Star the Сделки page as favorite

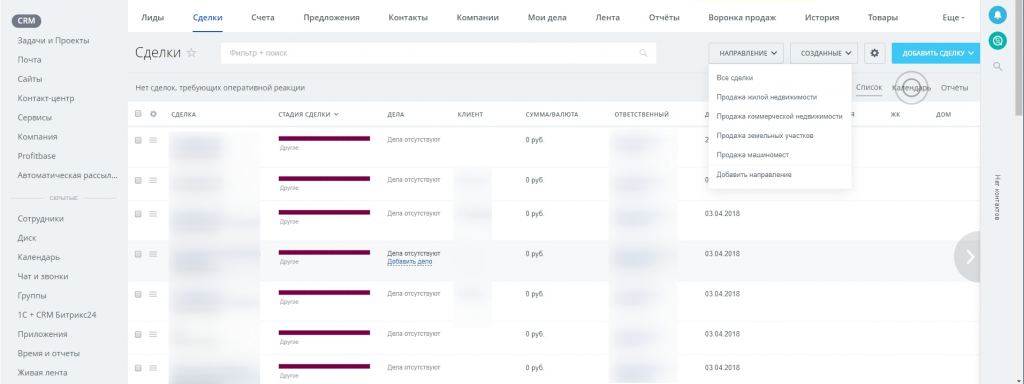191,53
